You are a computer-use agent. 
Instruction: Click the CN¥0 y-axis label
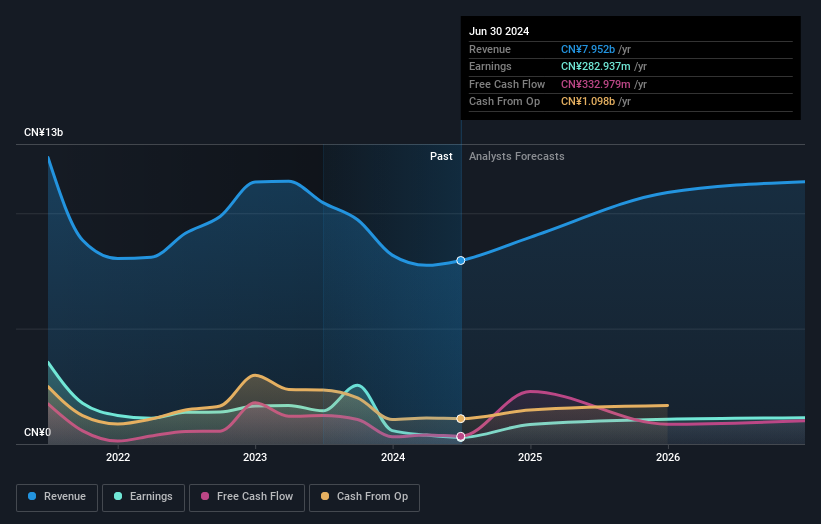pyautogui.click(x=38, y=432)
